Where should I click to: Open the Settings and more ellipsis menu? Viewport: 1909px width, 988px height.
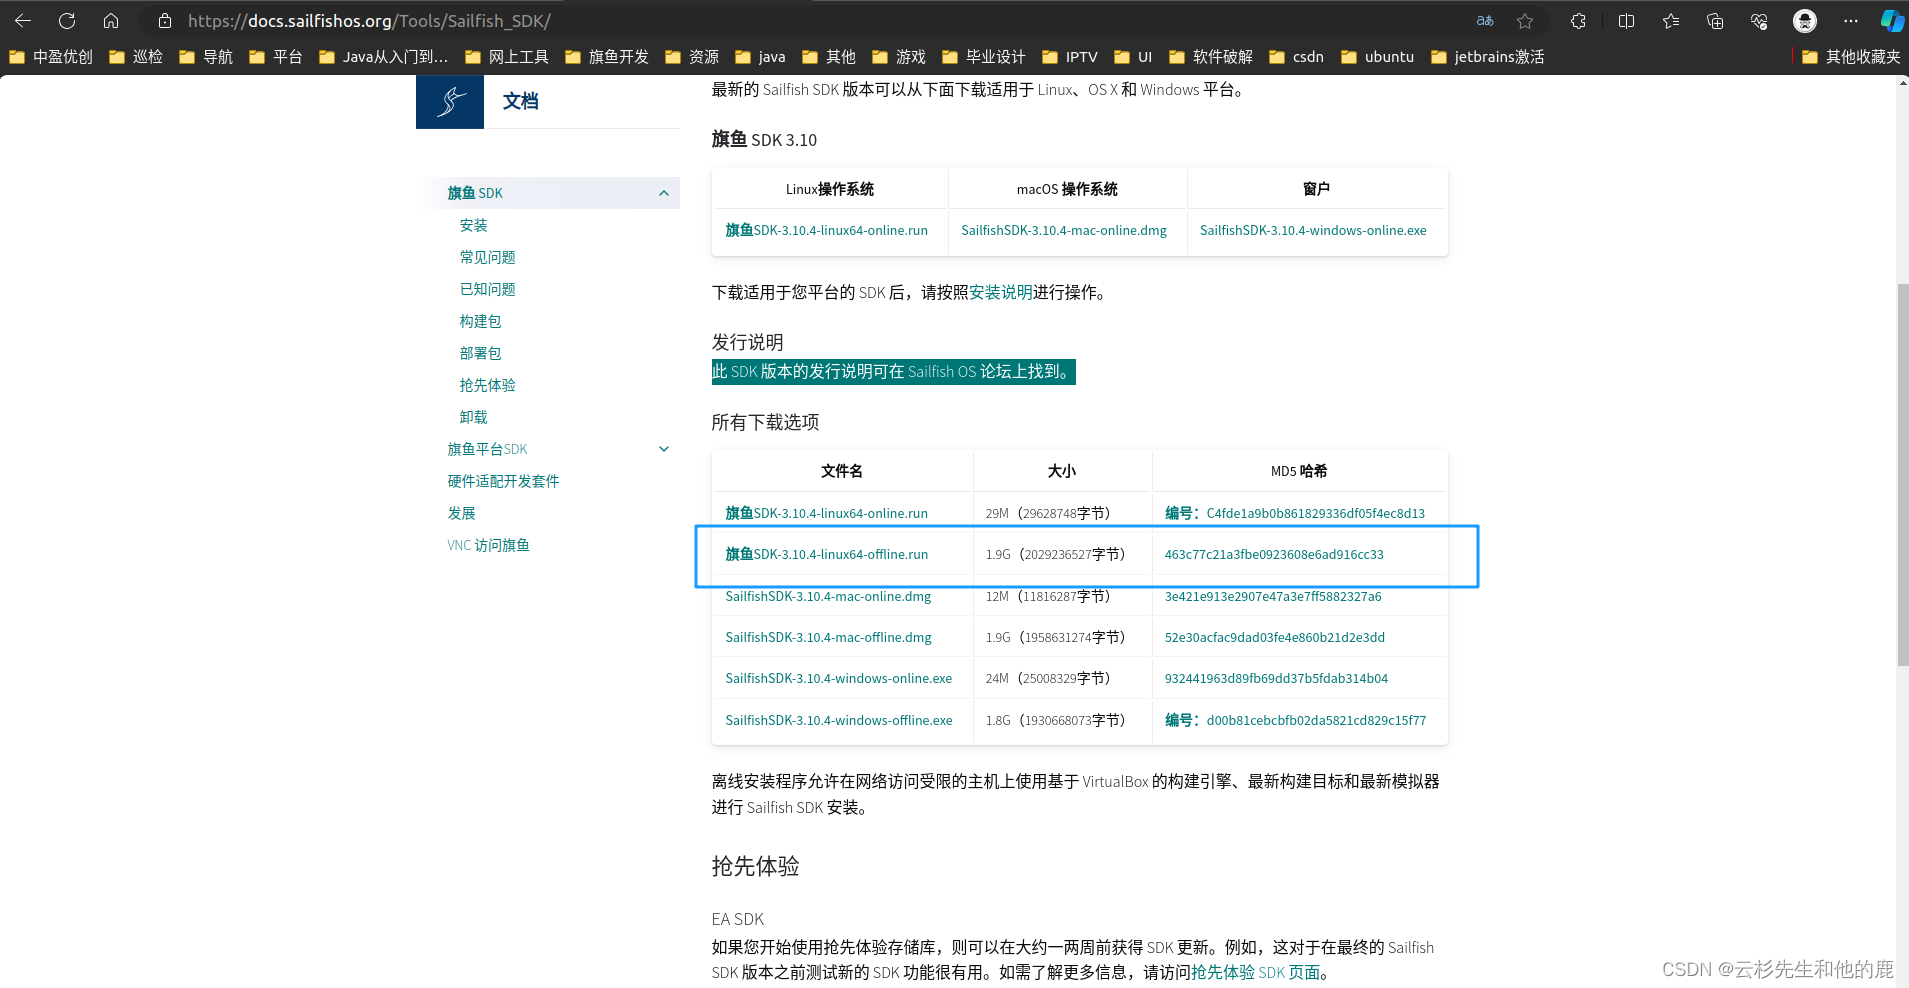point(1851,21)
